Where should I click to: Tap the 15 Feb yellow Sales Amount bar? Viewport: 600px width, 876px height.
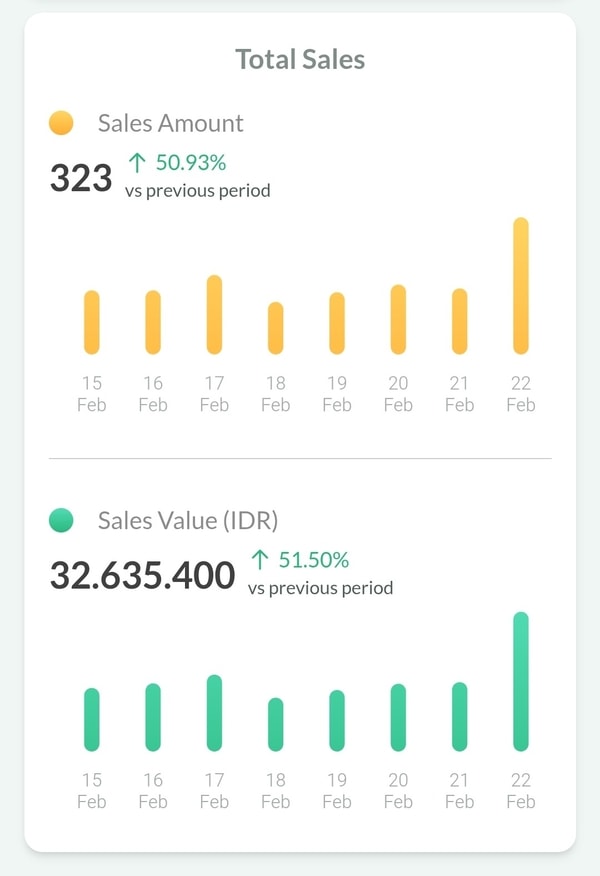92,322
